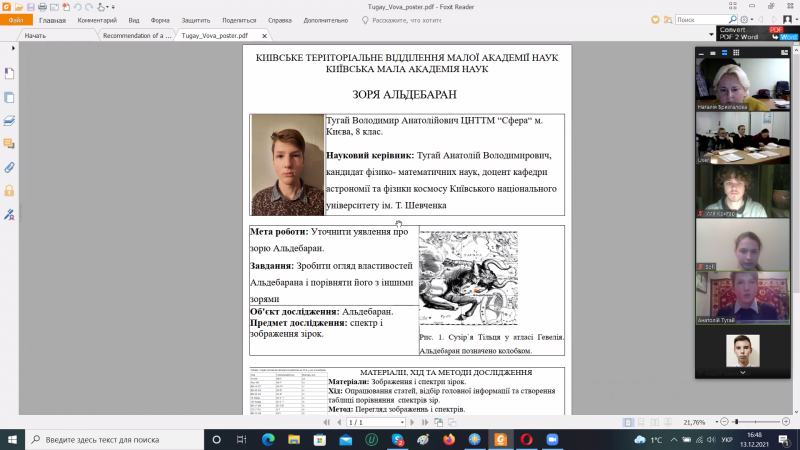
Task: Open the Security lock panel icon
Action: click(9, 191)
